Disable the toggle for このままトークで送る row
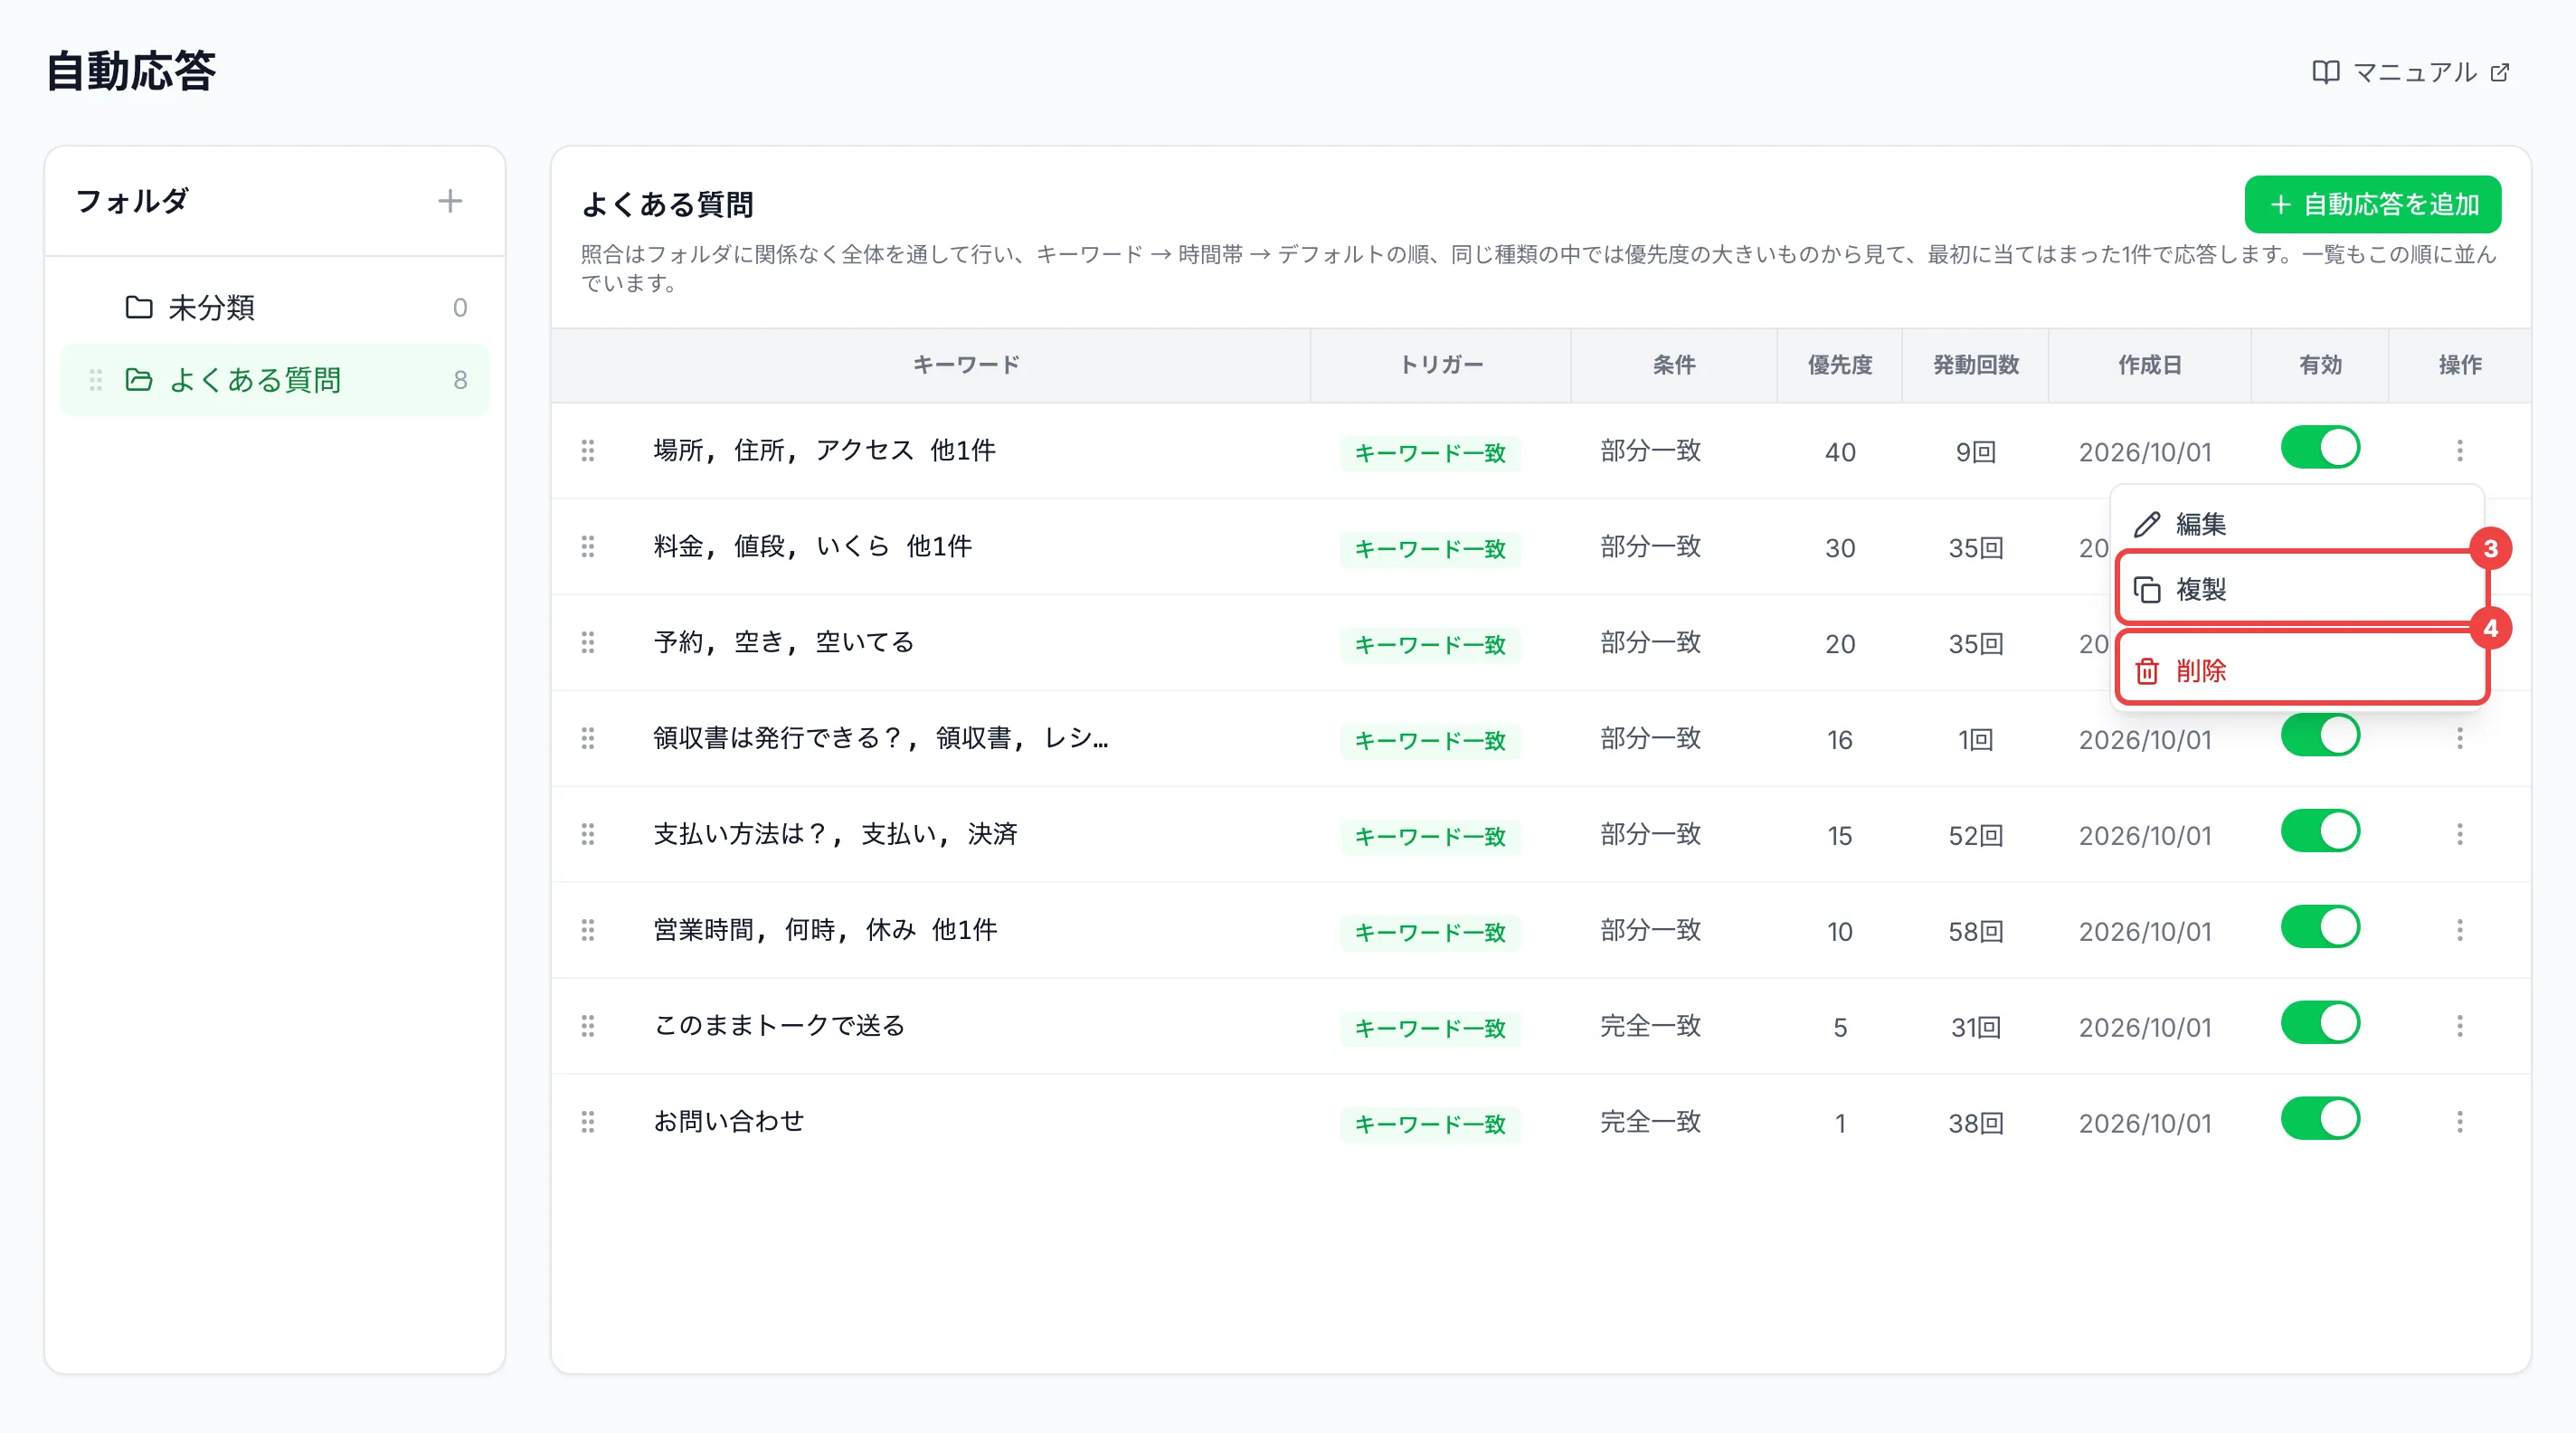Screen dimensions: 2576x1433 coord(2320,1024)
